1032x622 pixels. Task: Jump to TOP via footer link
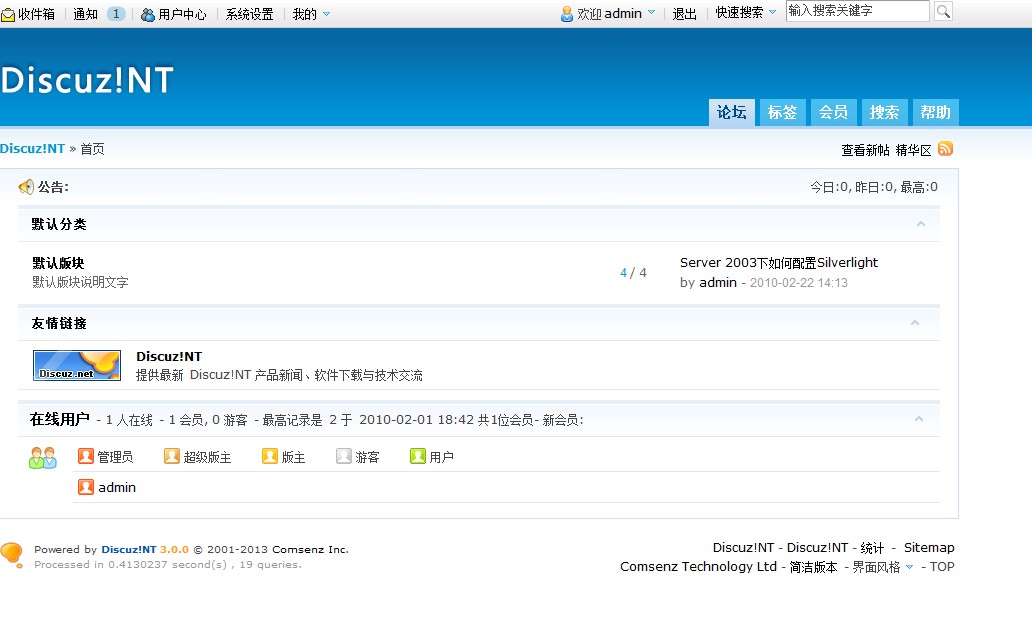coord(942,567)
